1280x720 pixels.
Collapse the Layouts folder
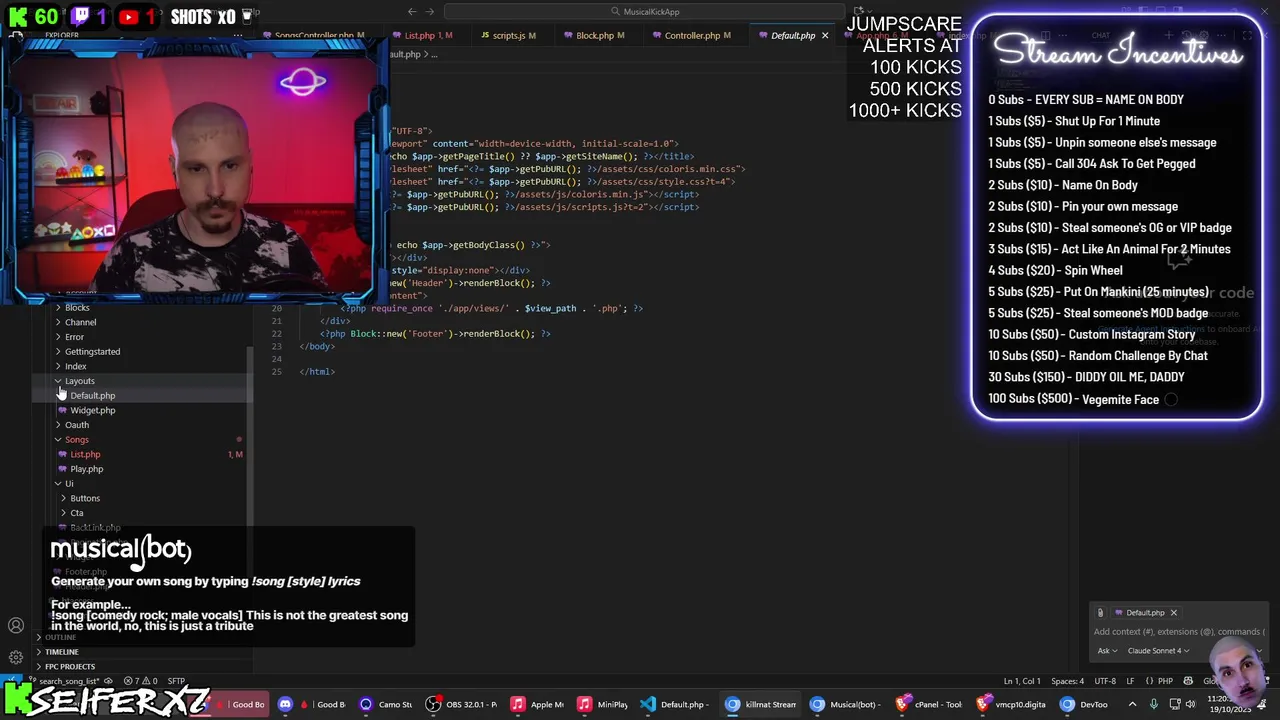[x=79, y=381]
